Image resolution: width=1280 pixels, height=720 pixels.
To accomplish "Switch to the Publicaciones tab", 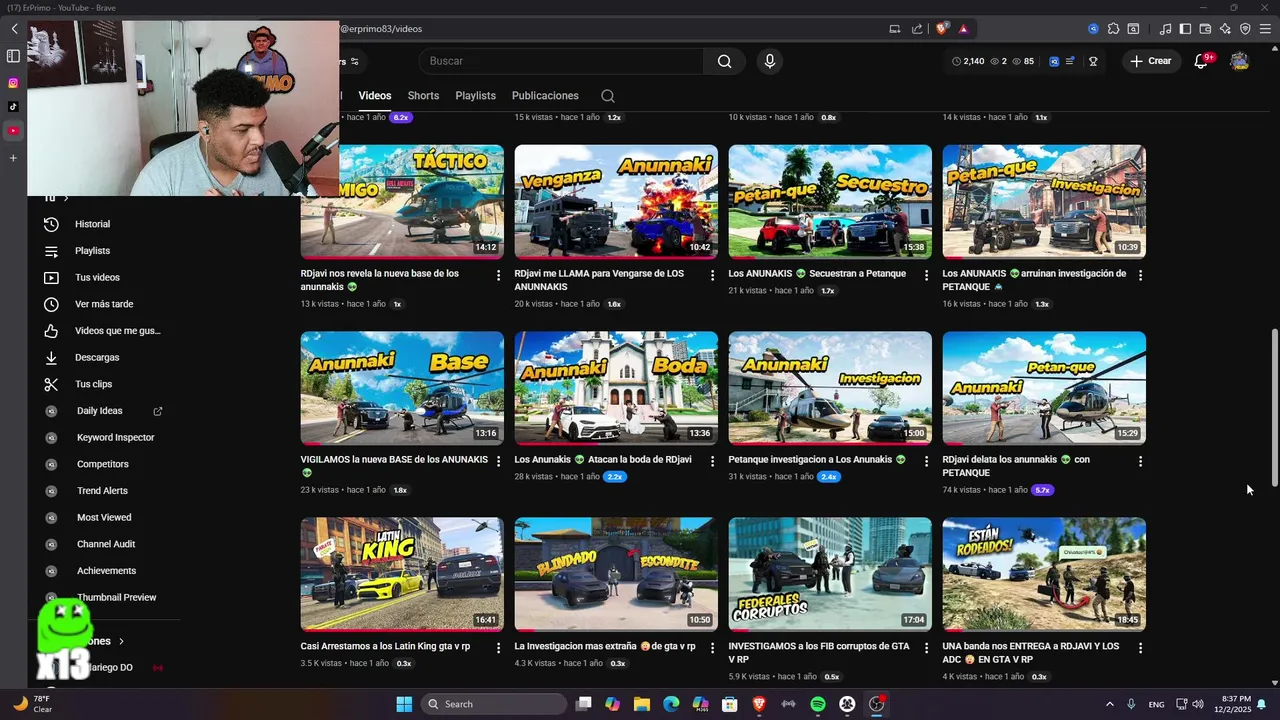I will [x=545, y=96].
